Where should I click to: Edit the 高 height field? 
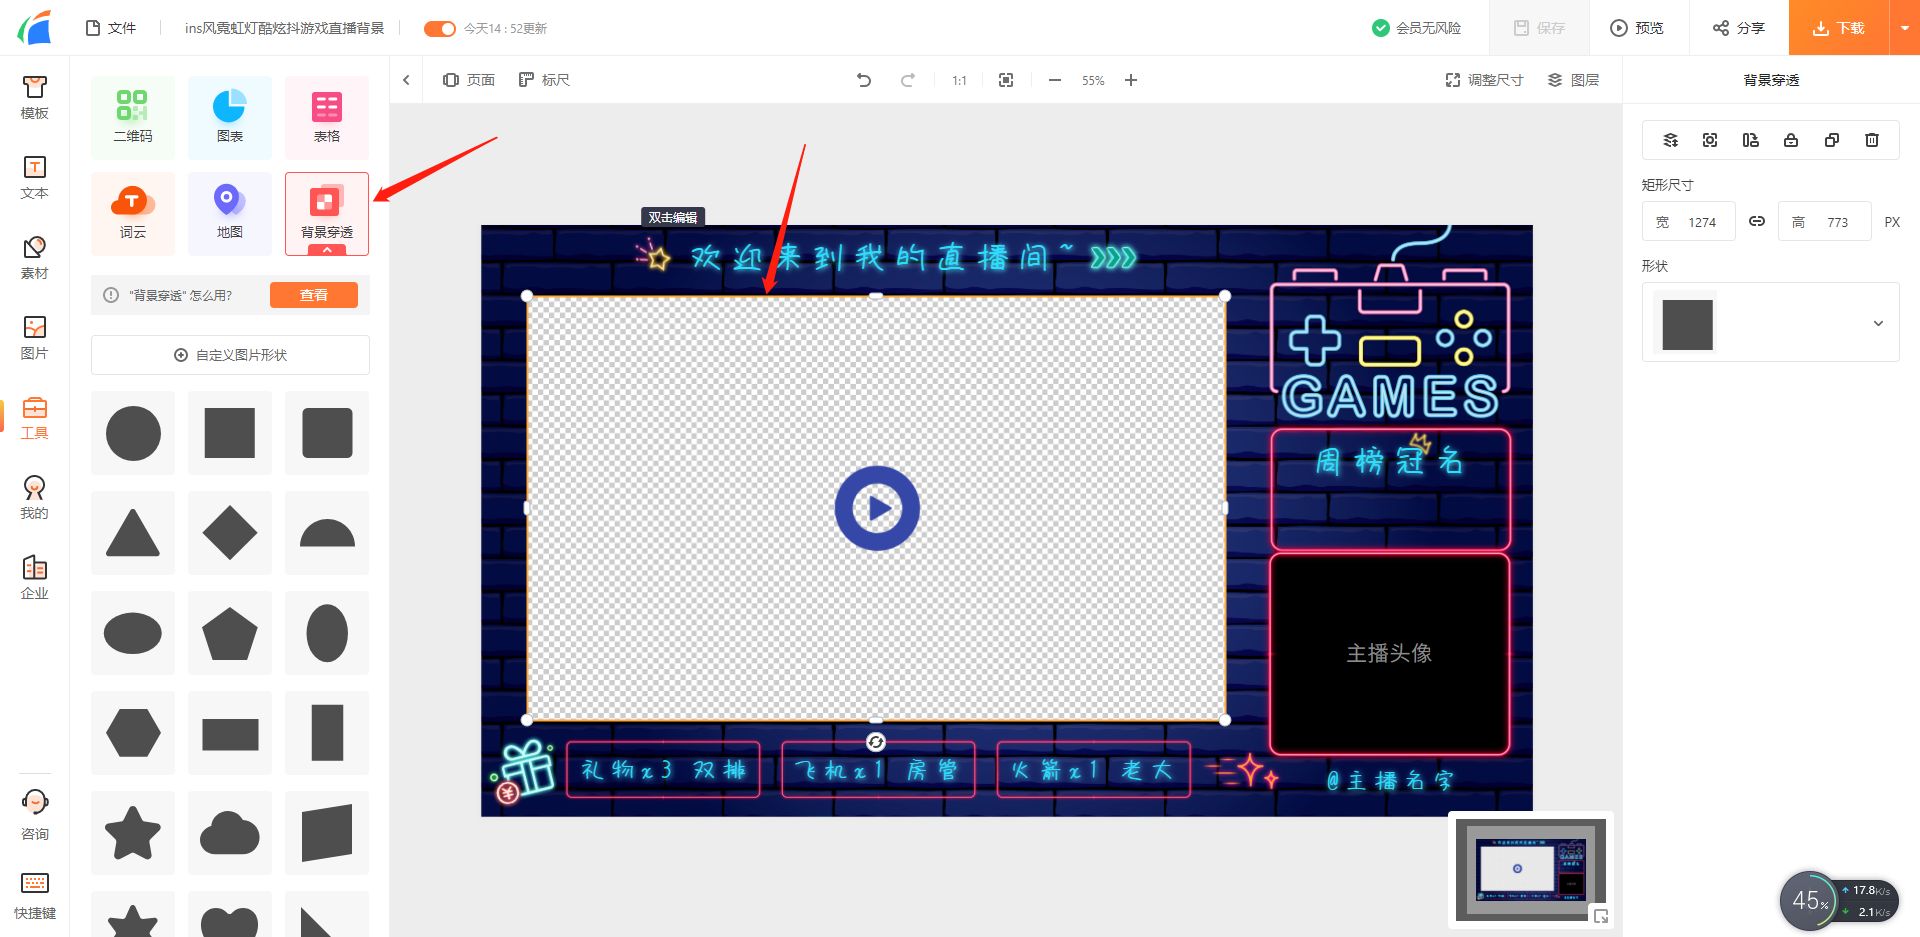1824,222
